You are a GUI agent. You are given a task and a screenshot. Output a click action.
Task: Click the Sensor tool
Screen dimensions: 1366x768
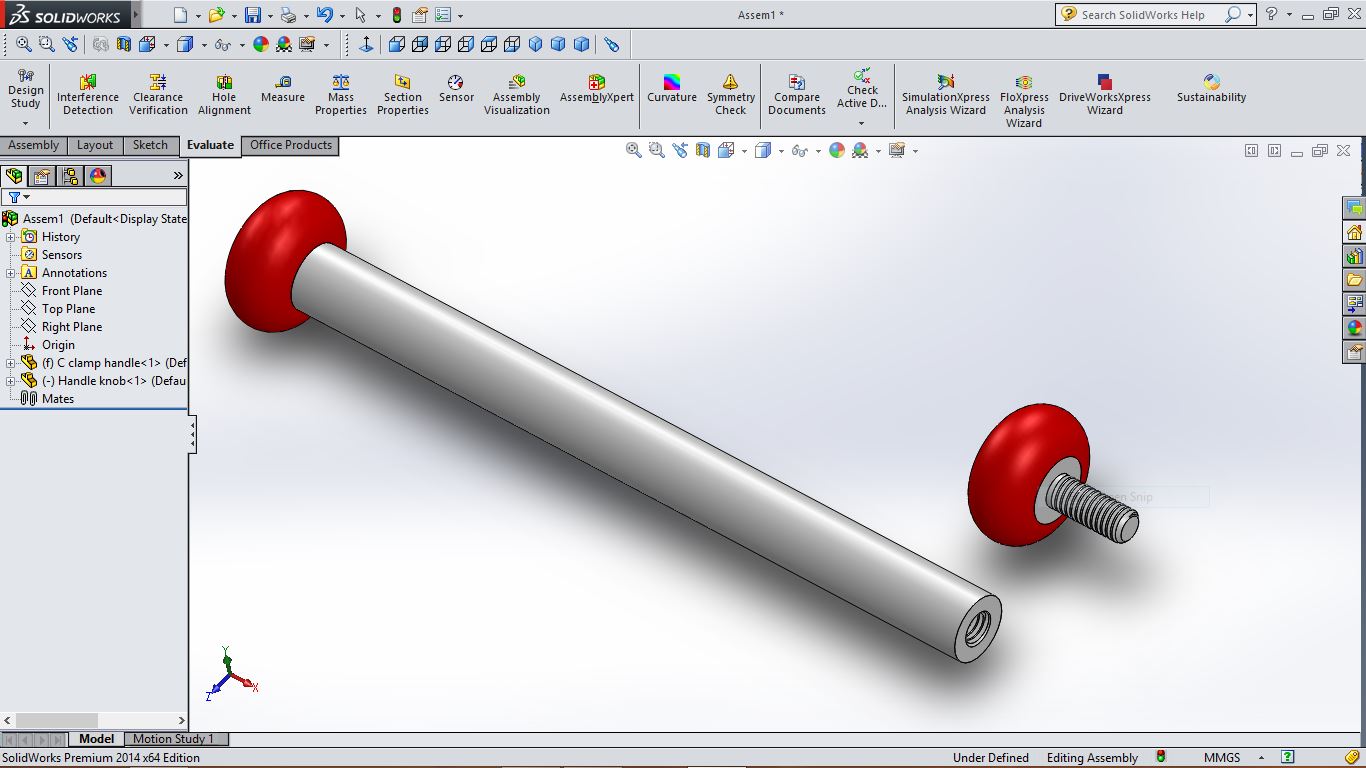[x=456, y=89]
